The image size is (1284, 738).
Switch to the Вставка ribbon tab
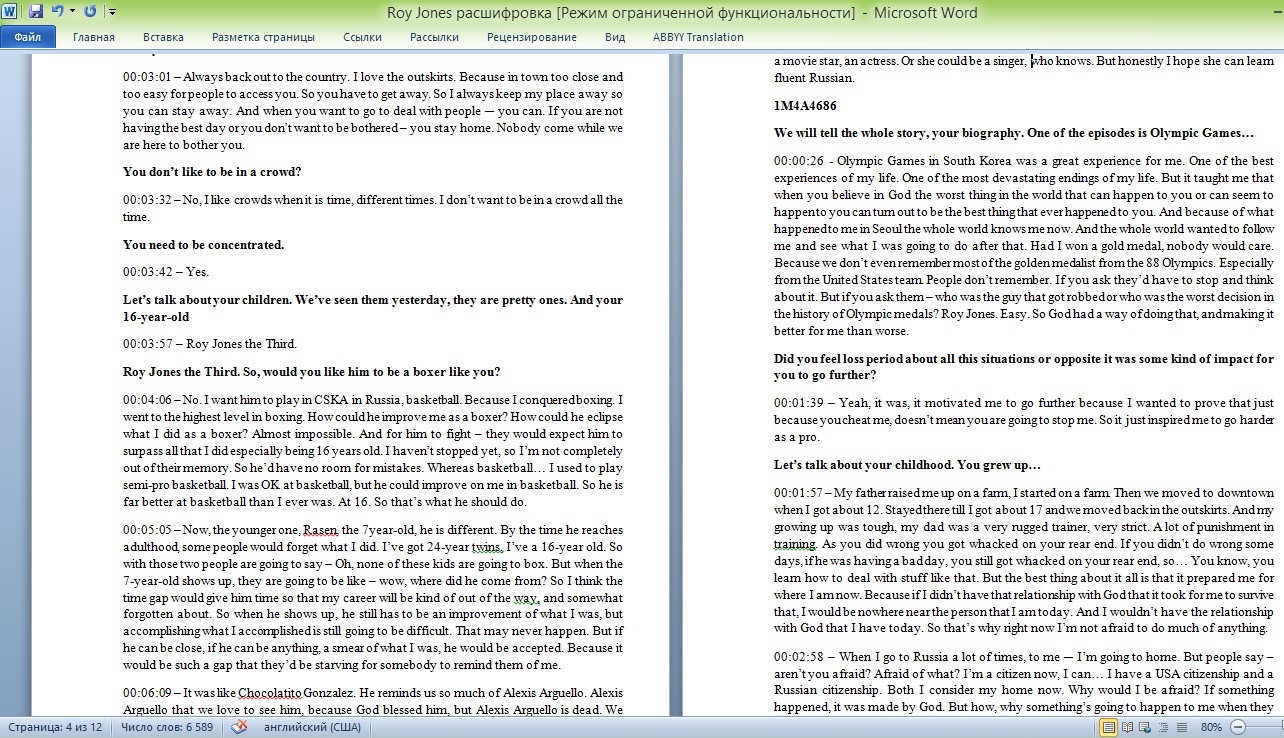[163, 37]
